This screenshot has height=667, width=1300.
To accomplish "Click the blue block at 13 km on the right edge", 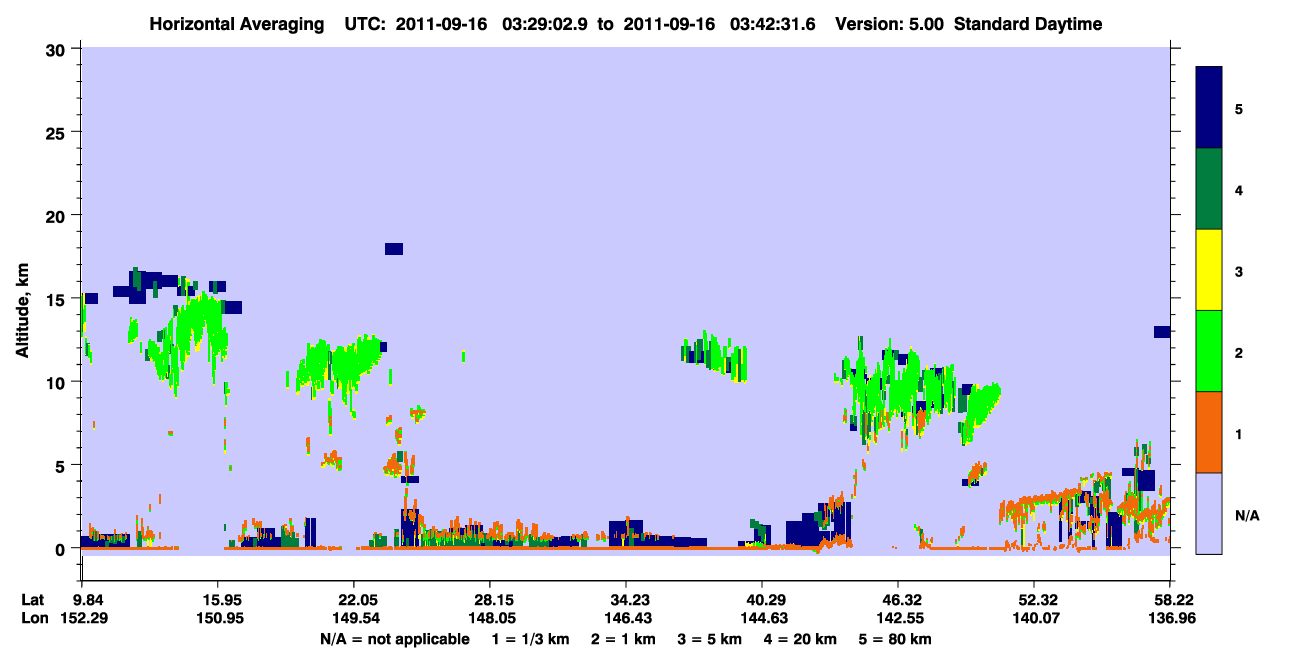I will [1162, 332].
